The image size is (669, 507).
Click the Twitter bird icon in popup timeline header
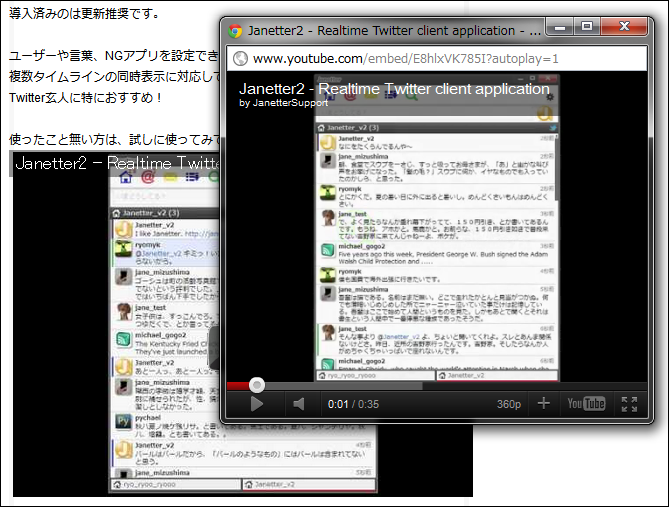click(553, 128)
